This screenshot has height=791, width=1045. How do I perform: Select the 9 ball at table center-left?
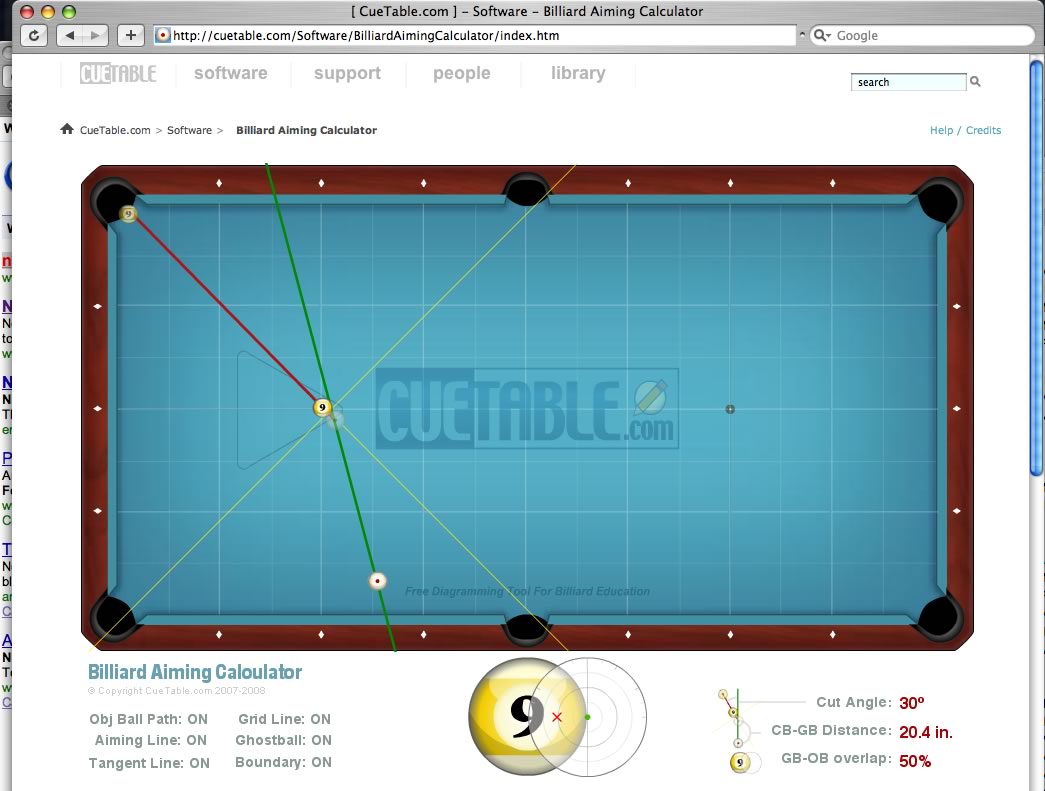tap(323, 407)
